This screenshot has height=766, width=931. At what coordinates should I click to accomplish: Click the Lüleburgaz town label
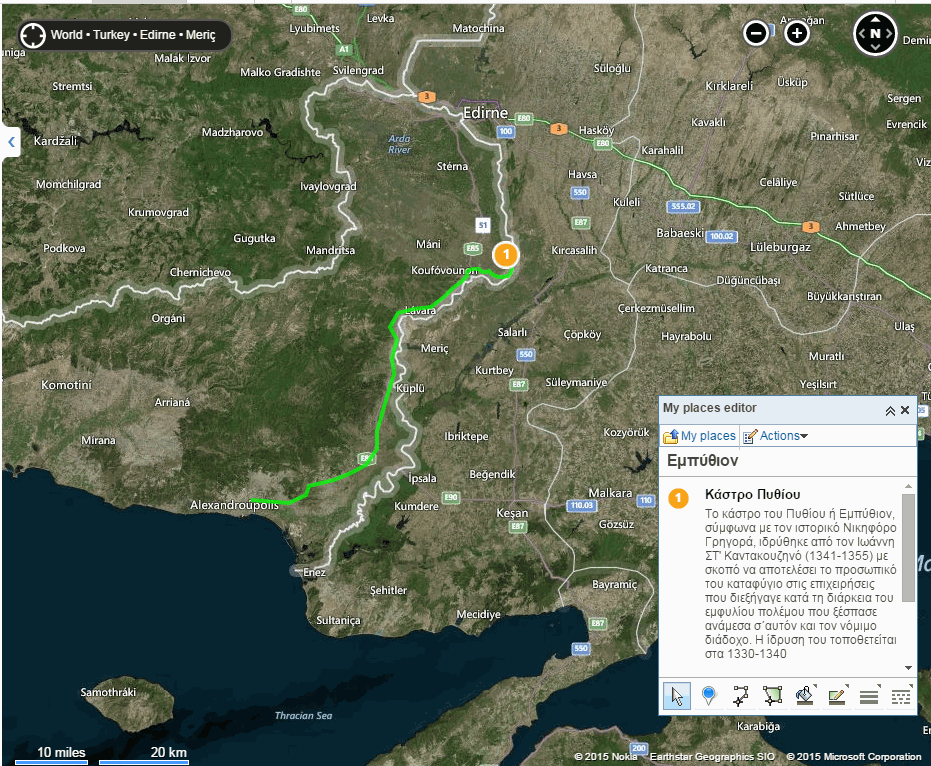pos(780,247)
